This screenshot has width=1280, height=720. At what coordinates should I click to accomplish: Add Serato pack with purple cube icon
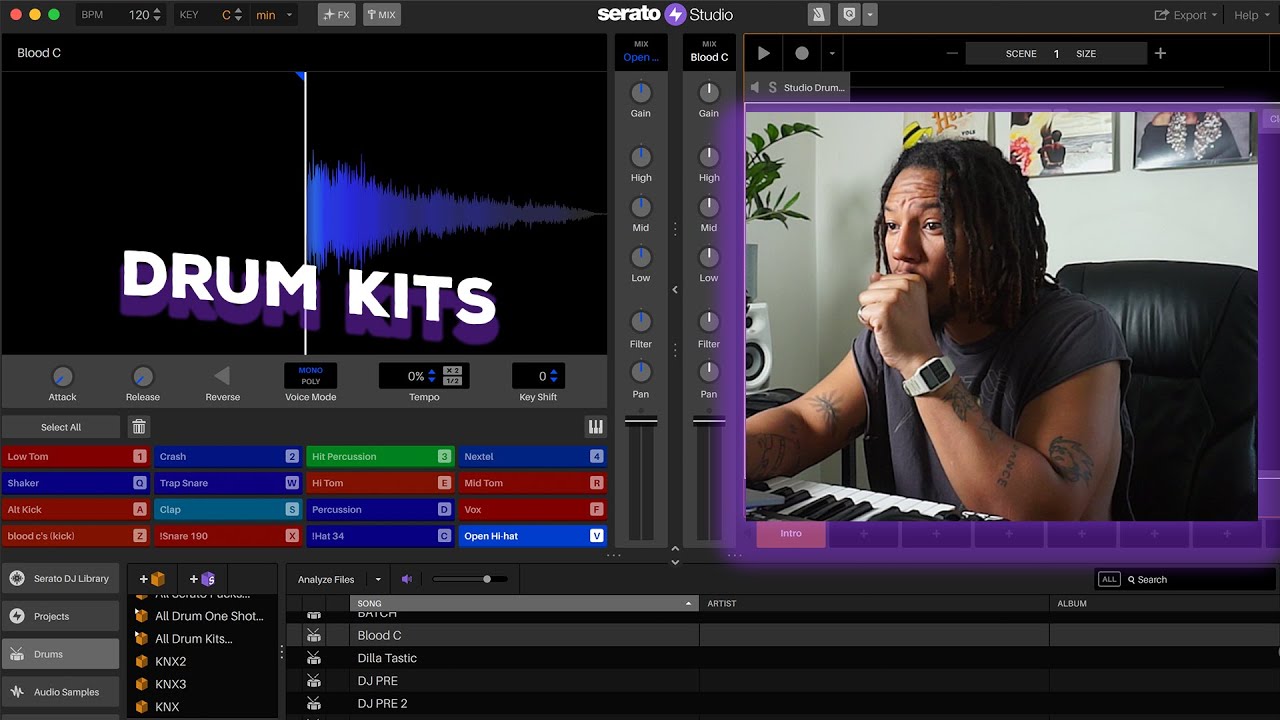[202, 579]
